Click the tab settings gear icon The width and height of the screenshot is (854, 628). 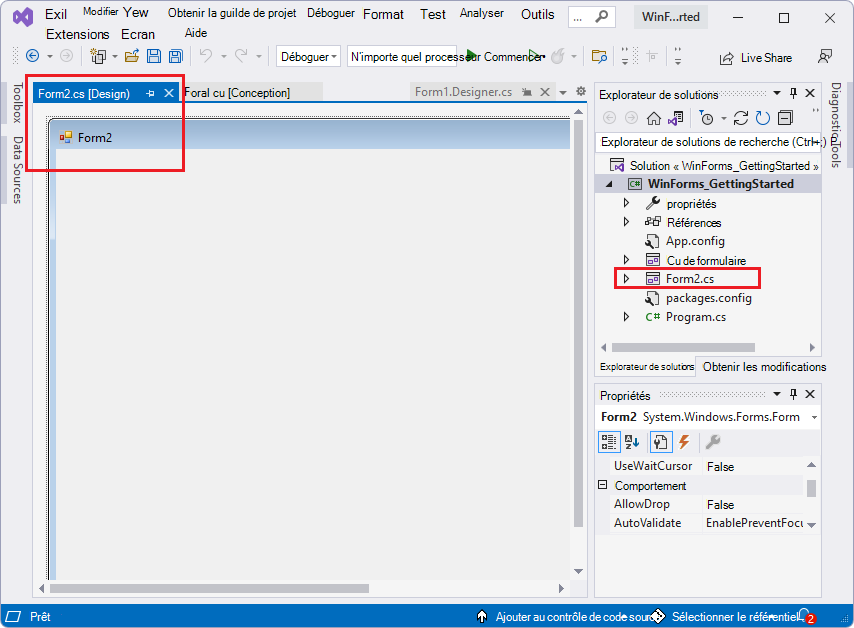[x=581, y=91]
